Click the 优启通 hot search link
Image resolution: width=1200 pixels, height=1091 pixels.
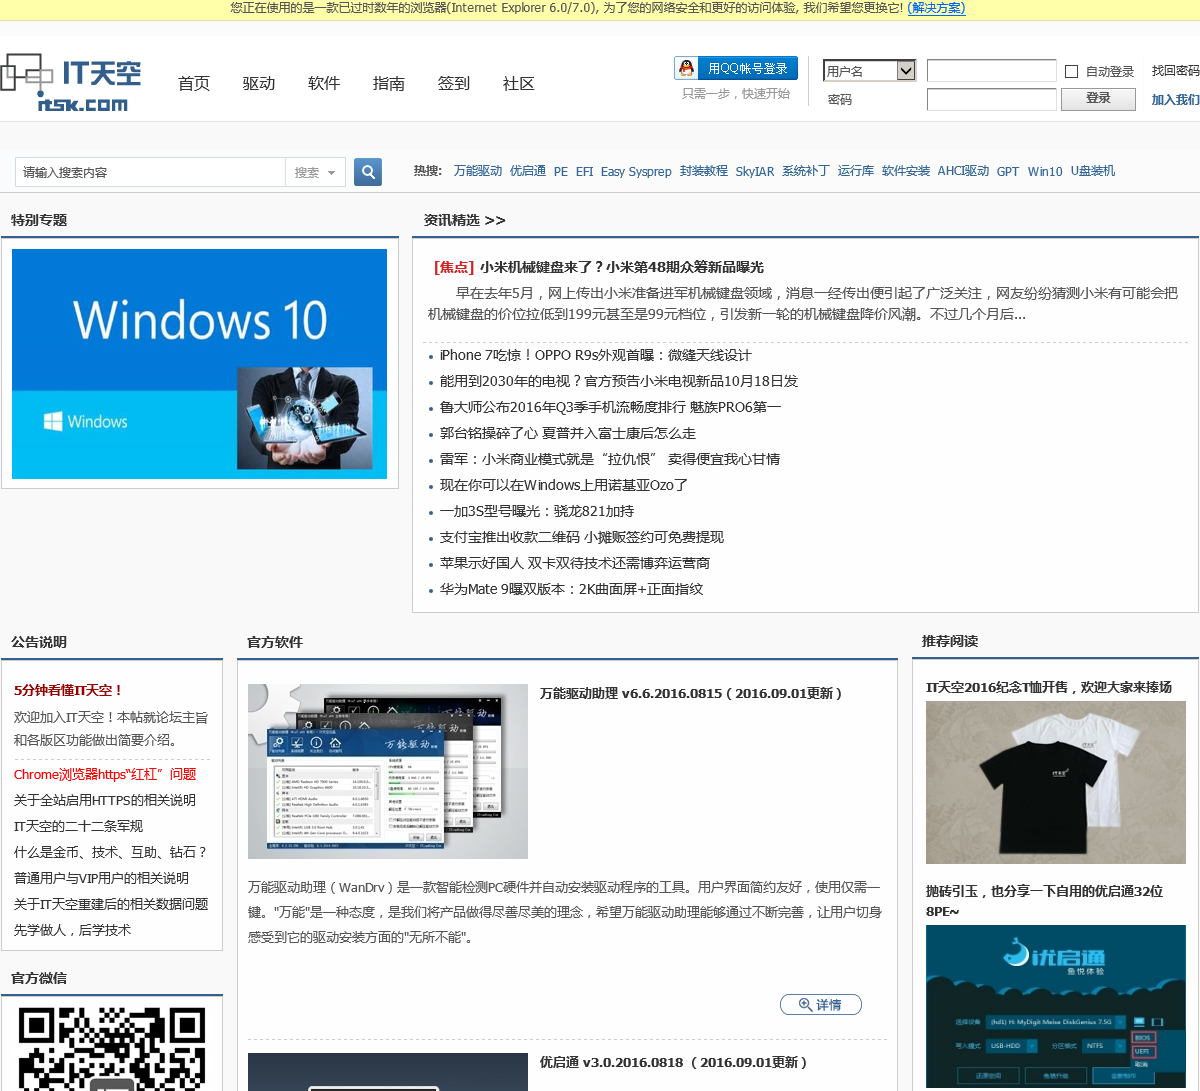528,171
